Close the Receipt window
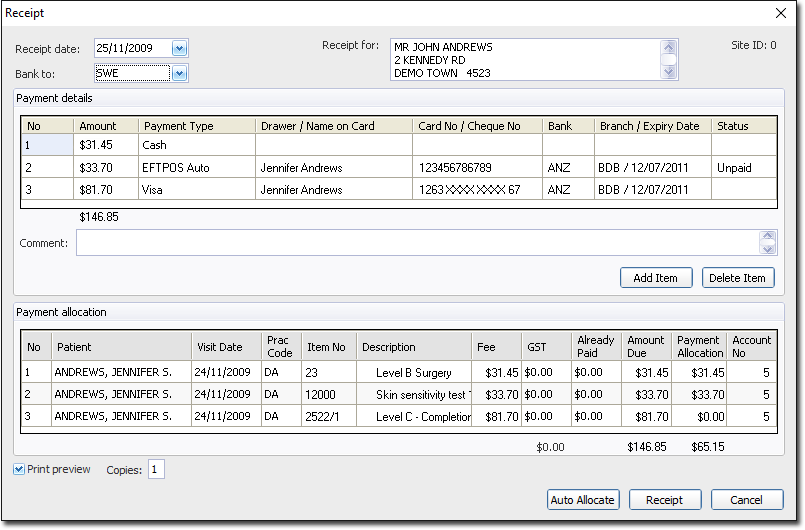 coord(781,13)
